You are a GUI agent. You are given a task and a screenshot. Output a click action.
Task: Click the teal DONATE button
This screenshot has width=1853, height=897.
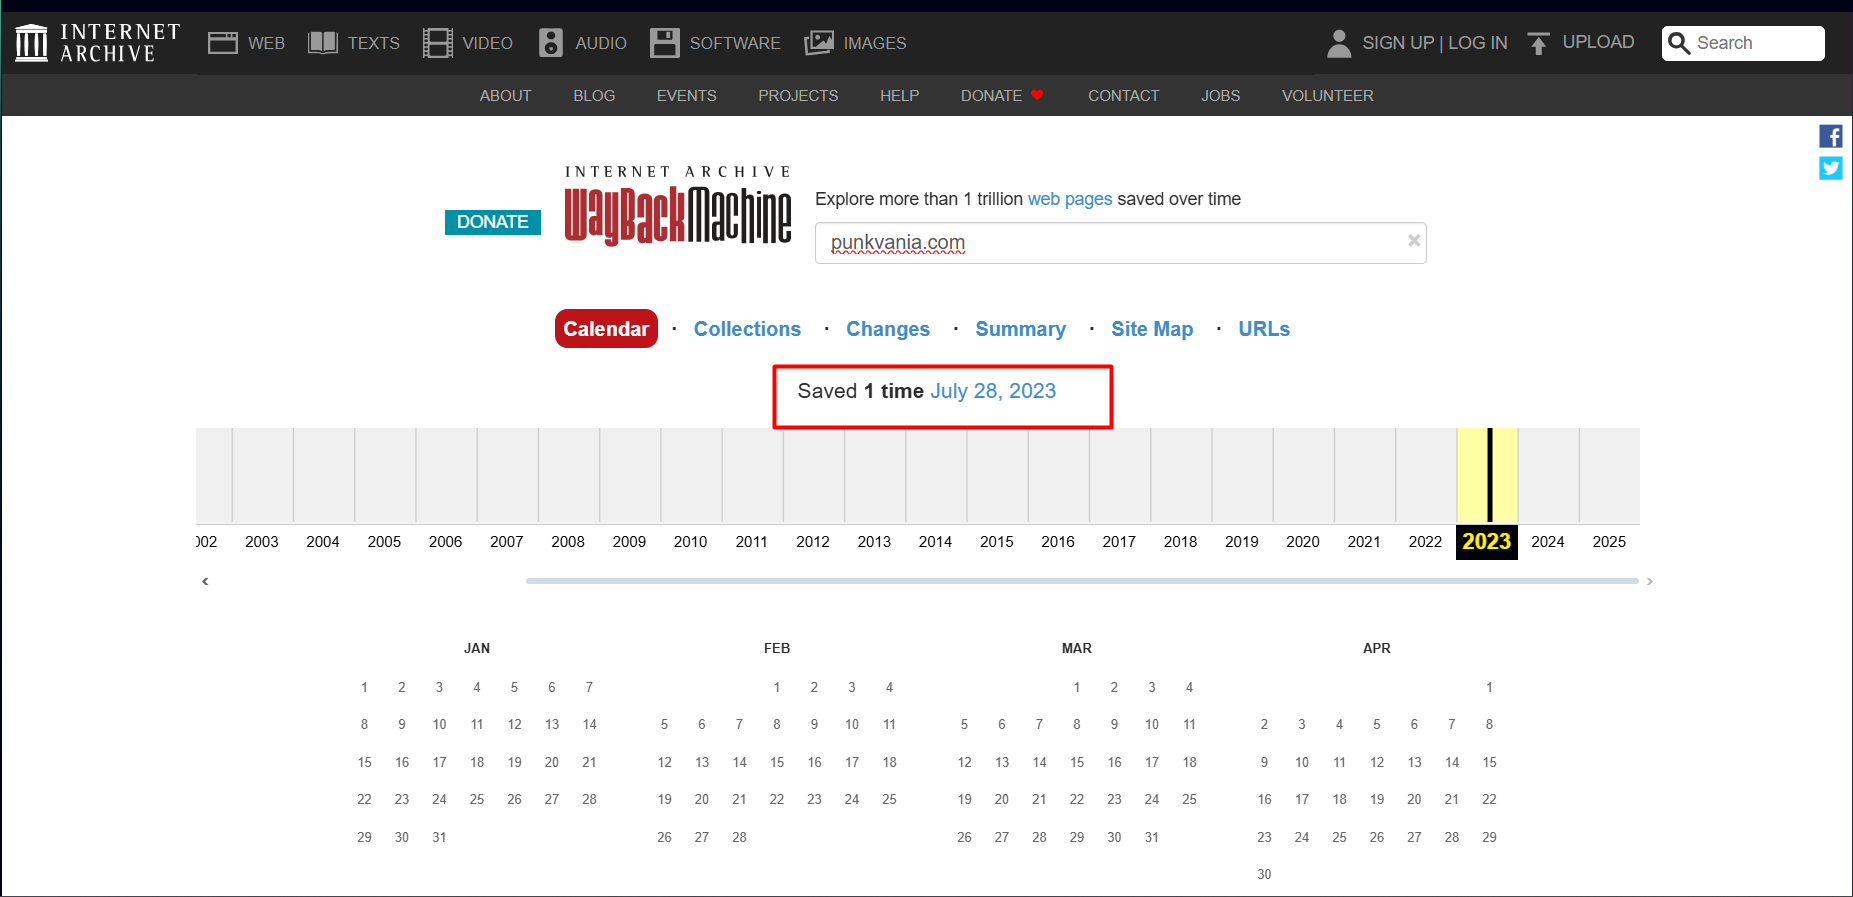[493, 222]
